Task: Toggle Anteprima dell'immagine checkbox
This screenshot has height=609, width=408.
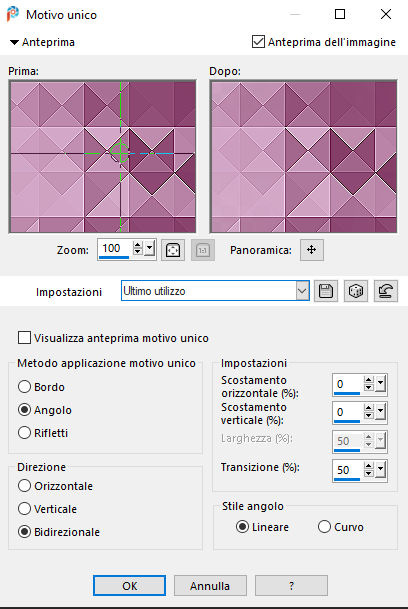Action: click(x=258, y=42)
